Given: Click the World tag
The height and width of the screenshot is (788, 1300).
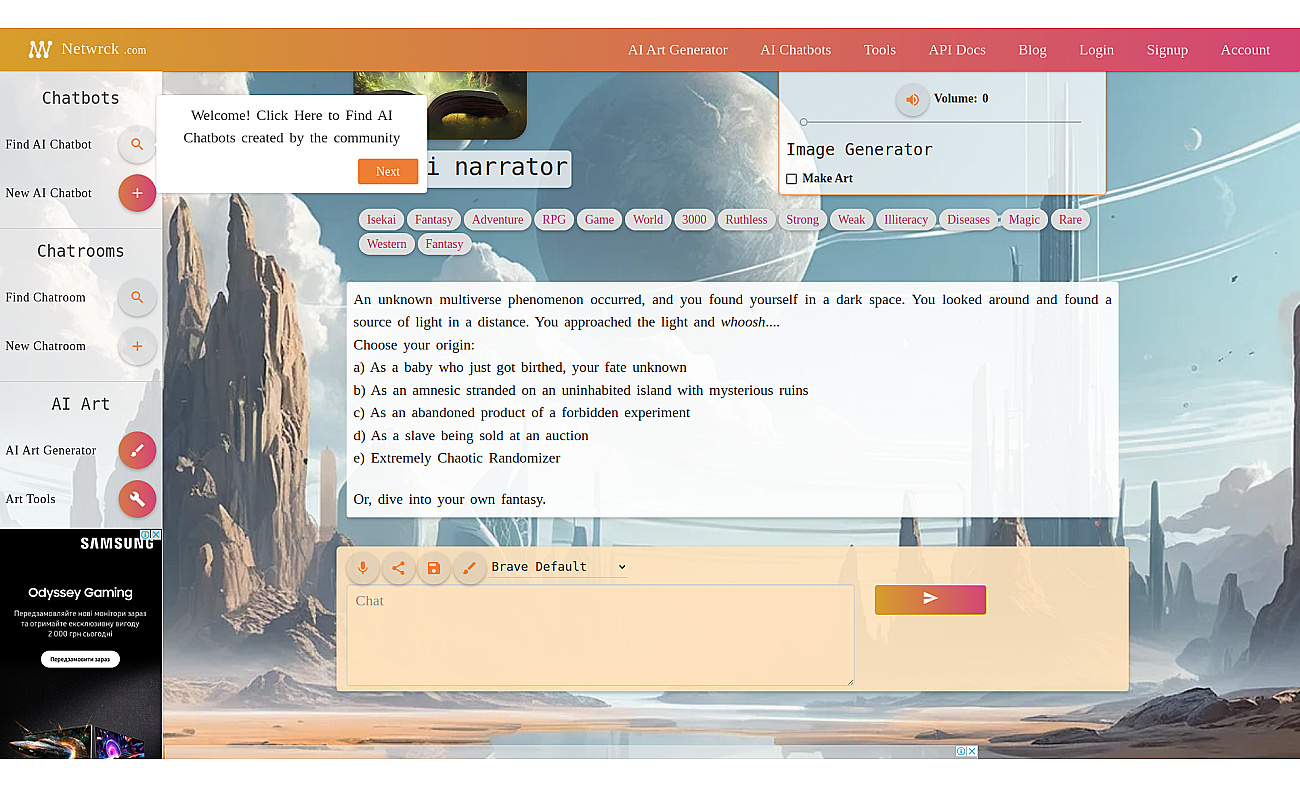Looking at the screenshot, I should tap(648, 220).
